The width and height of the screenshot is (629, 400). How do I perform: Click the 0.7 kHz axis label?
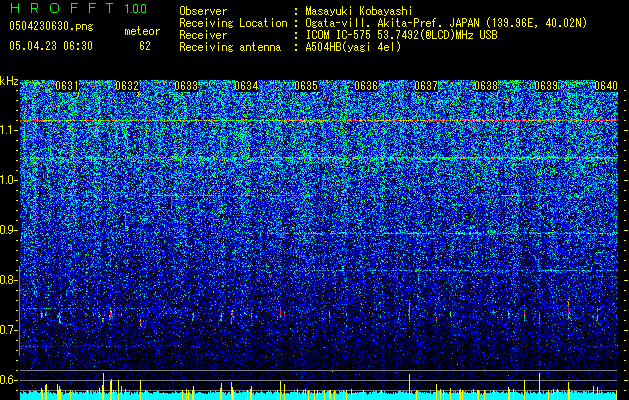coord(8,330)
